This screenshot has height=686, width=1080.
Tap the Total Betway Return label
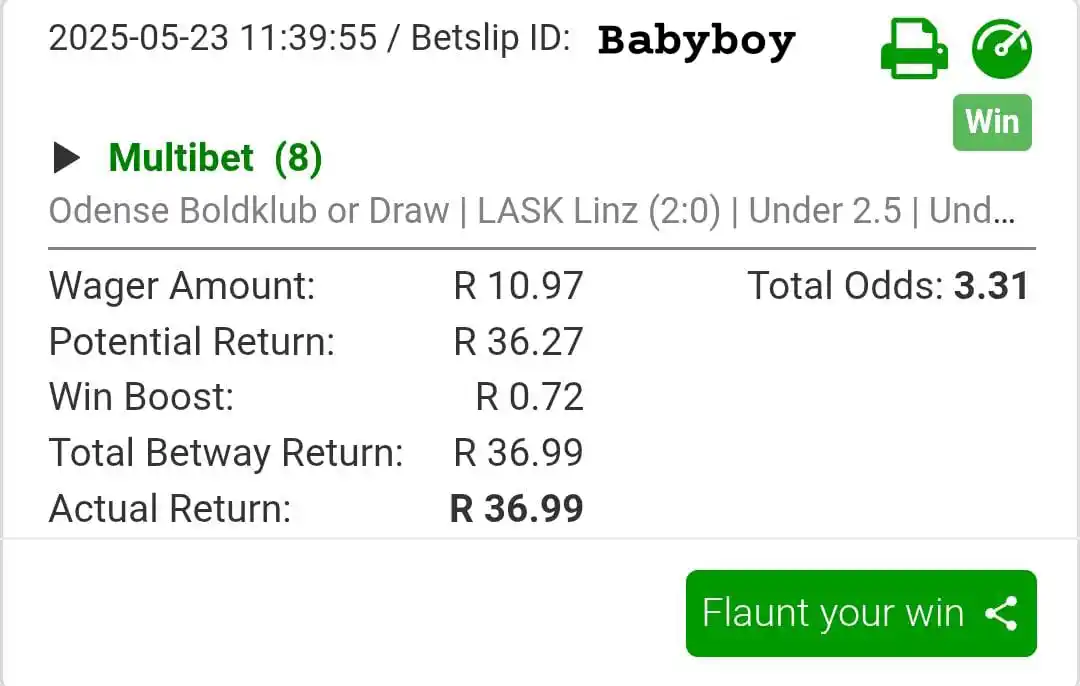coord(226,453)
